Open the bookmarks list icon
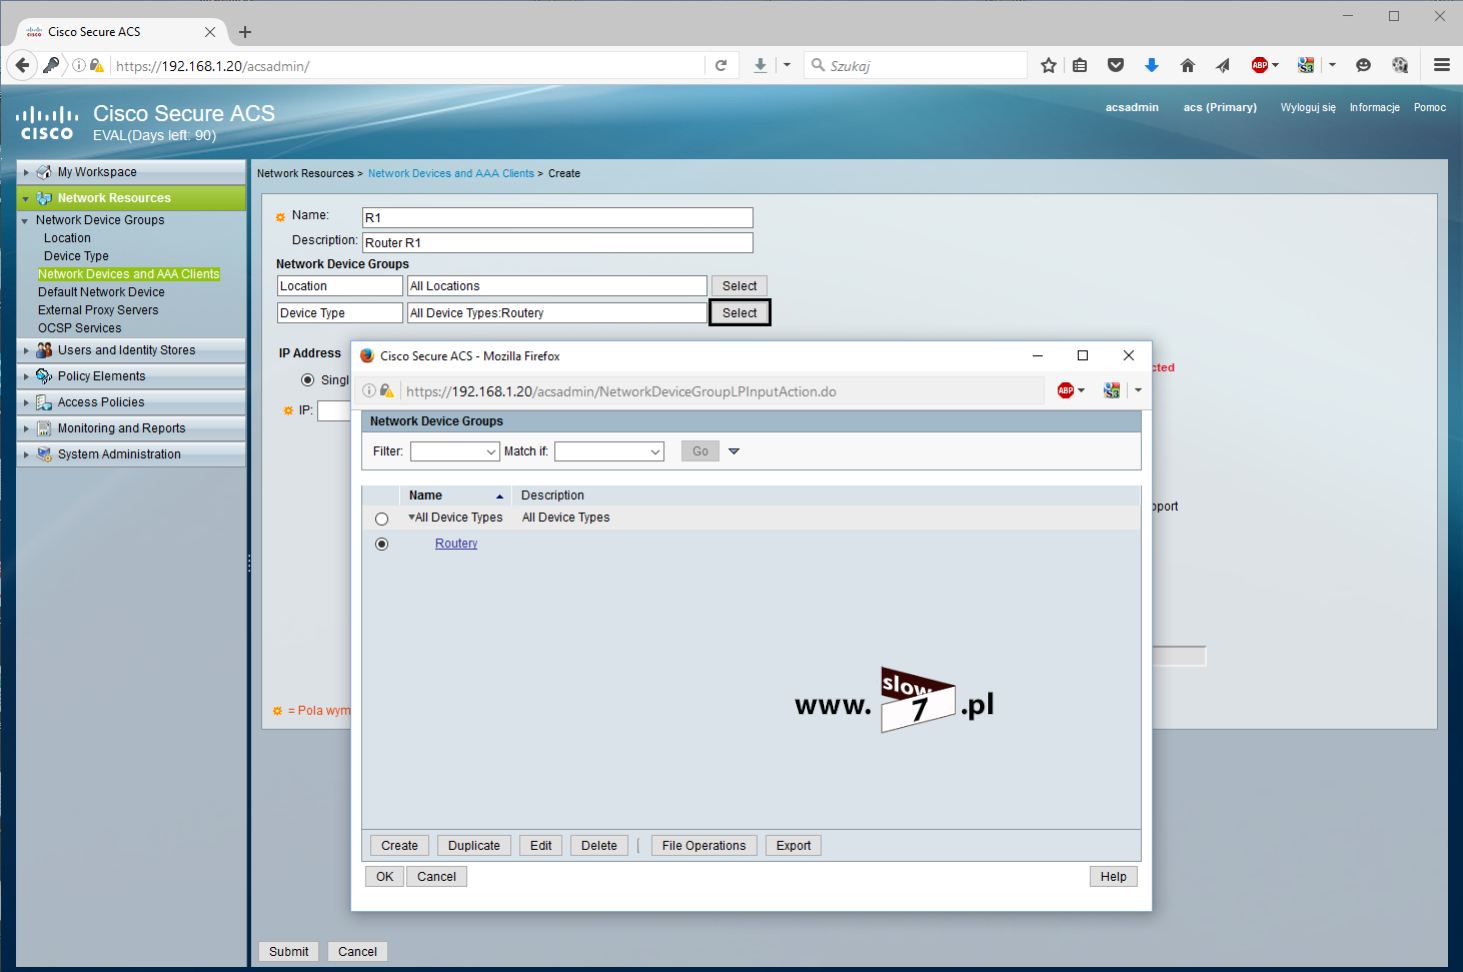This screenshot has height=972, width=1463. (x=1080, y=66)
